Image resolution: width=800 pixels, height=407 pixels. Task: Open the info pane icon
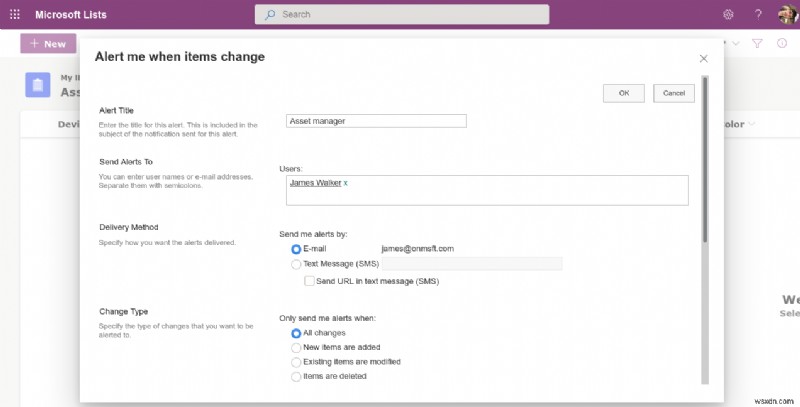(782, 43)
